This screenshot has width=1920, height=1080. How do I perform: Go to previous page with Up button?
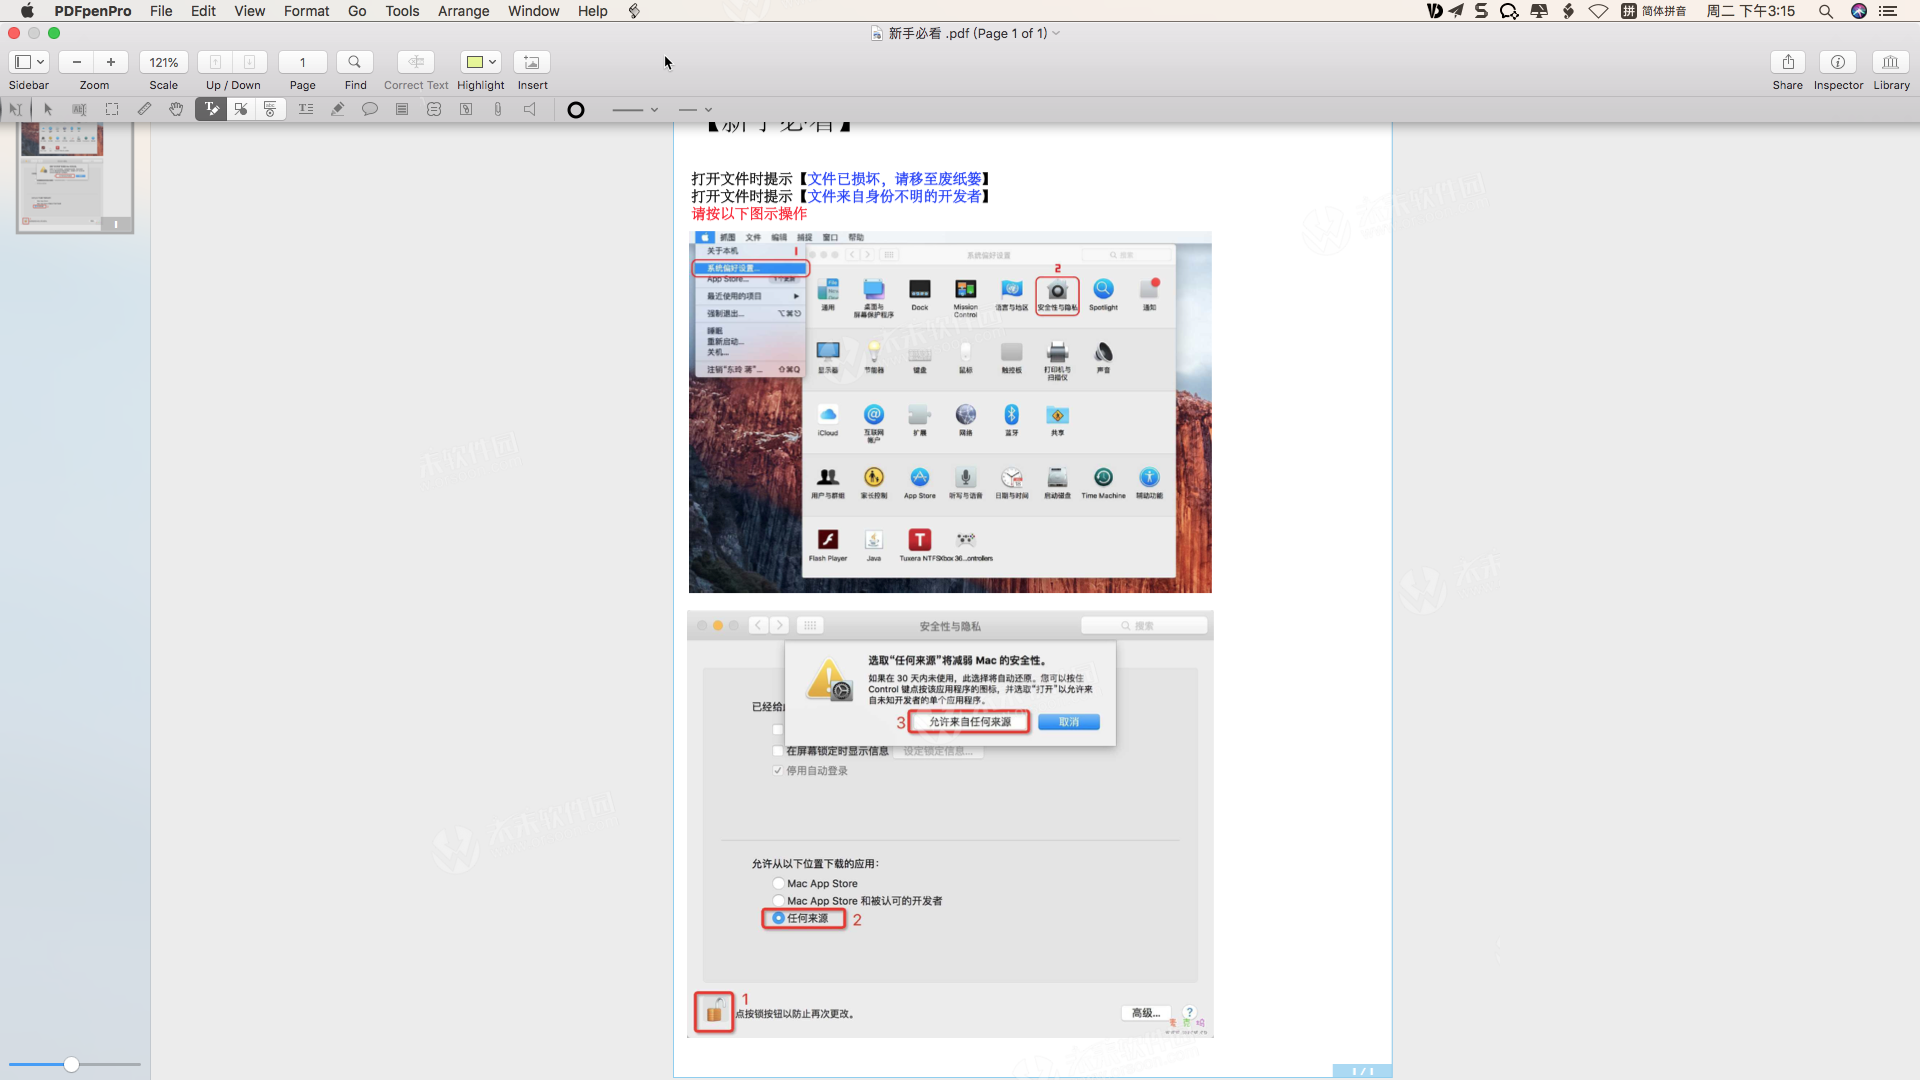click(x=215, y=62)
